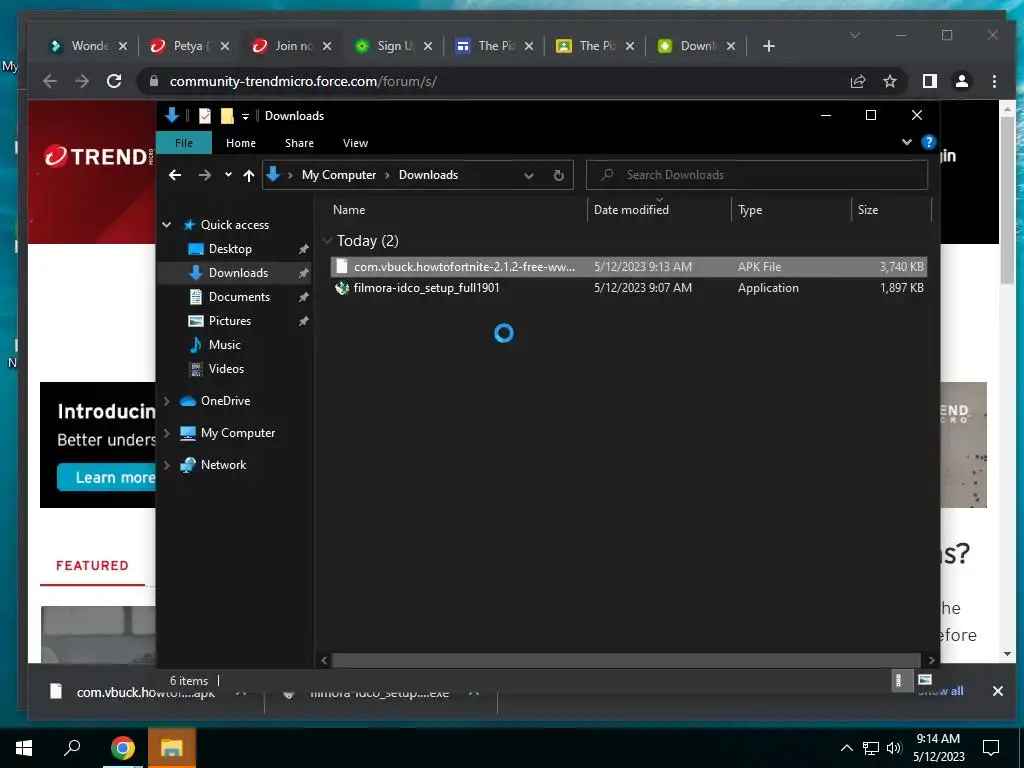Open Music in the navigation pane

225,345
